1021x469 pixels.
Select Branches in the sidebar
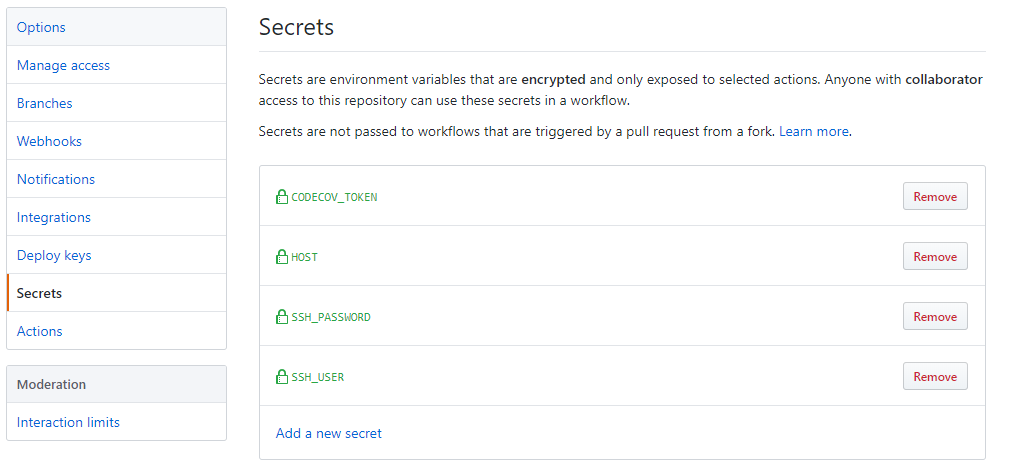point(45,103)
